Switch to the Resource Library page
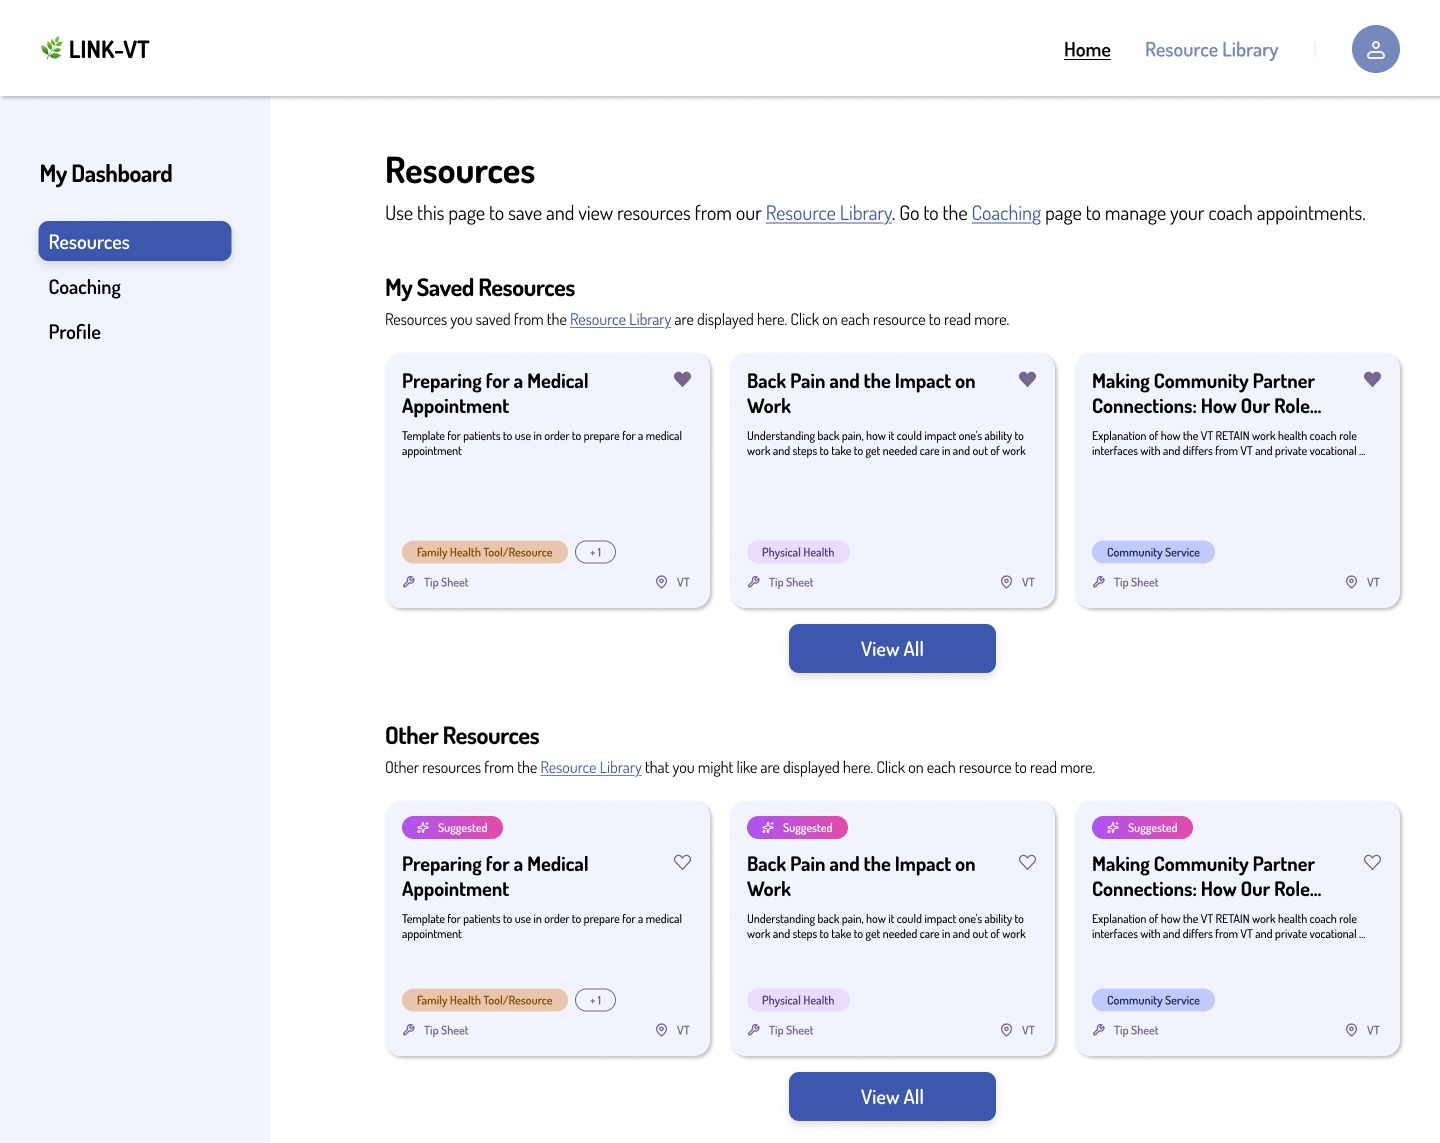The image size is (1440, 1143). pos(1211,48)
